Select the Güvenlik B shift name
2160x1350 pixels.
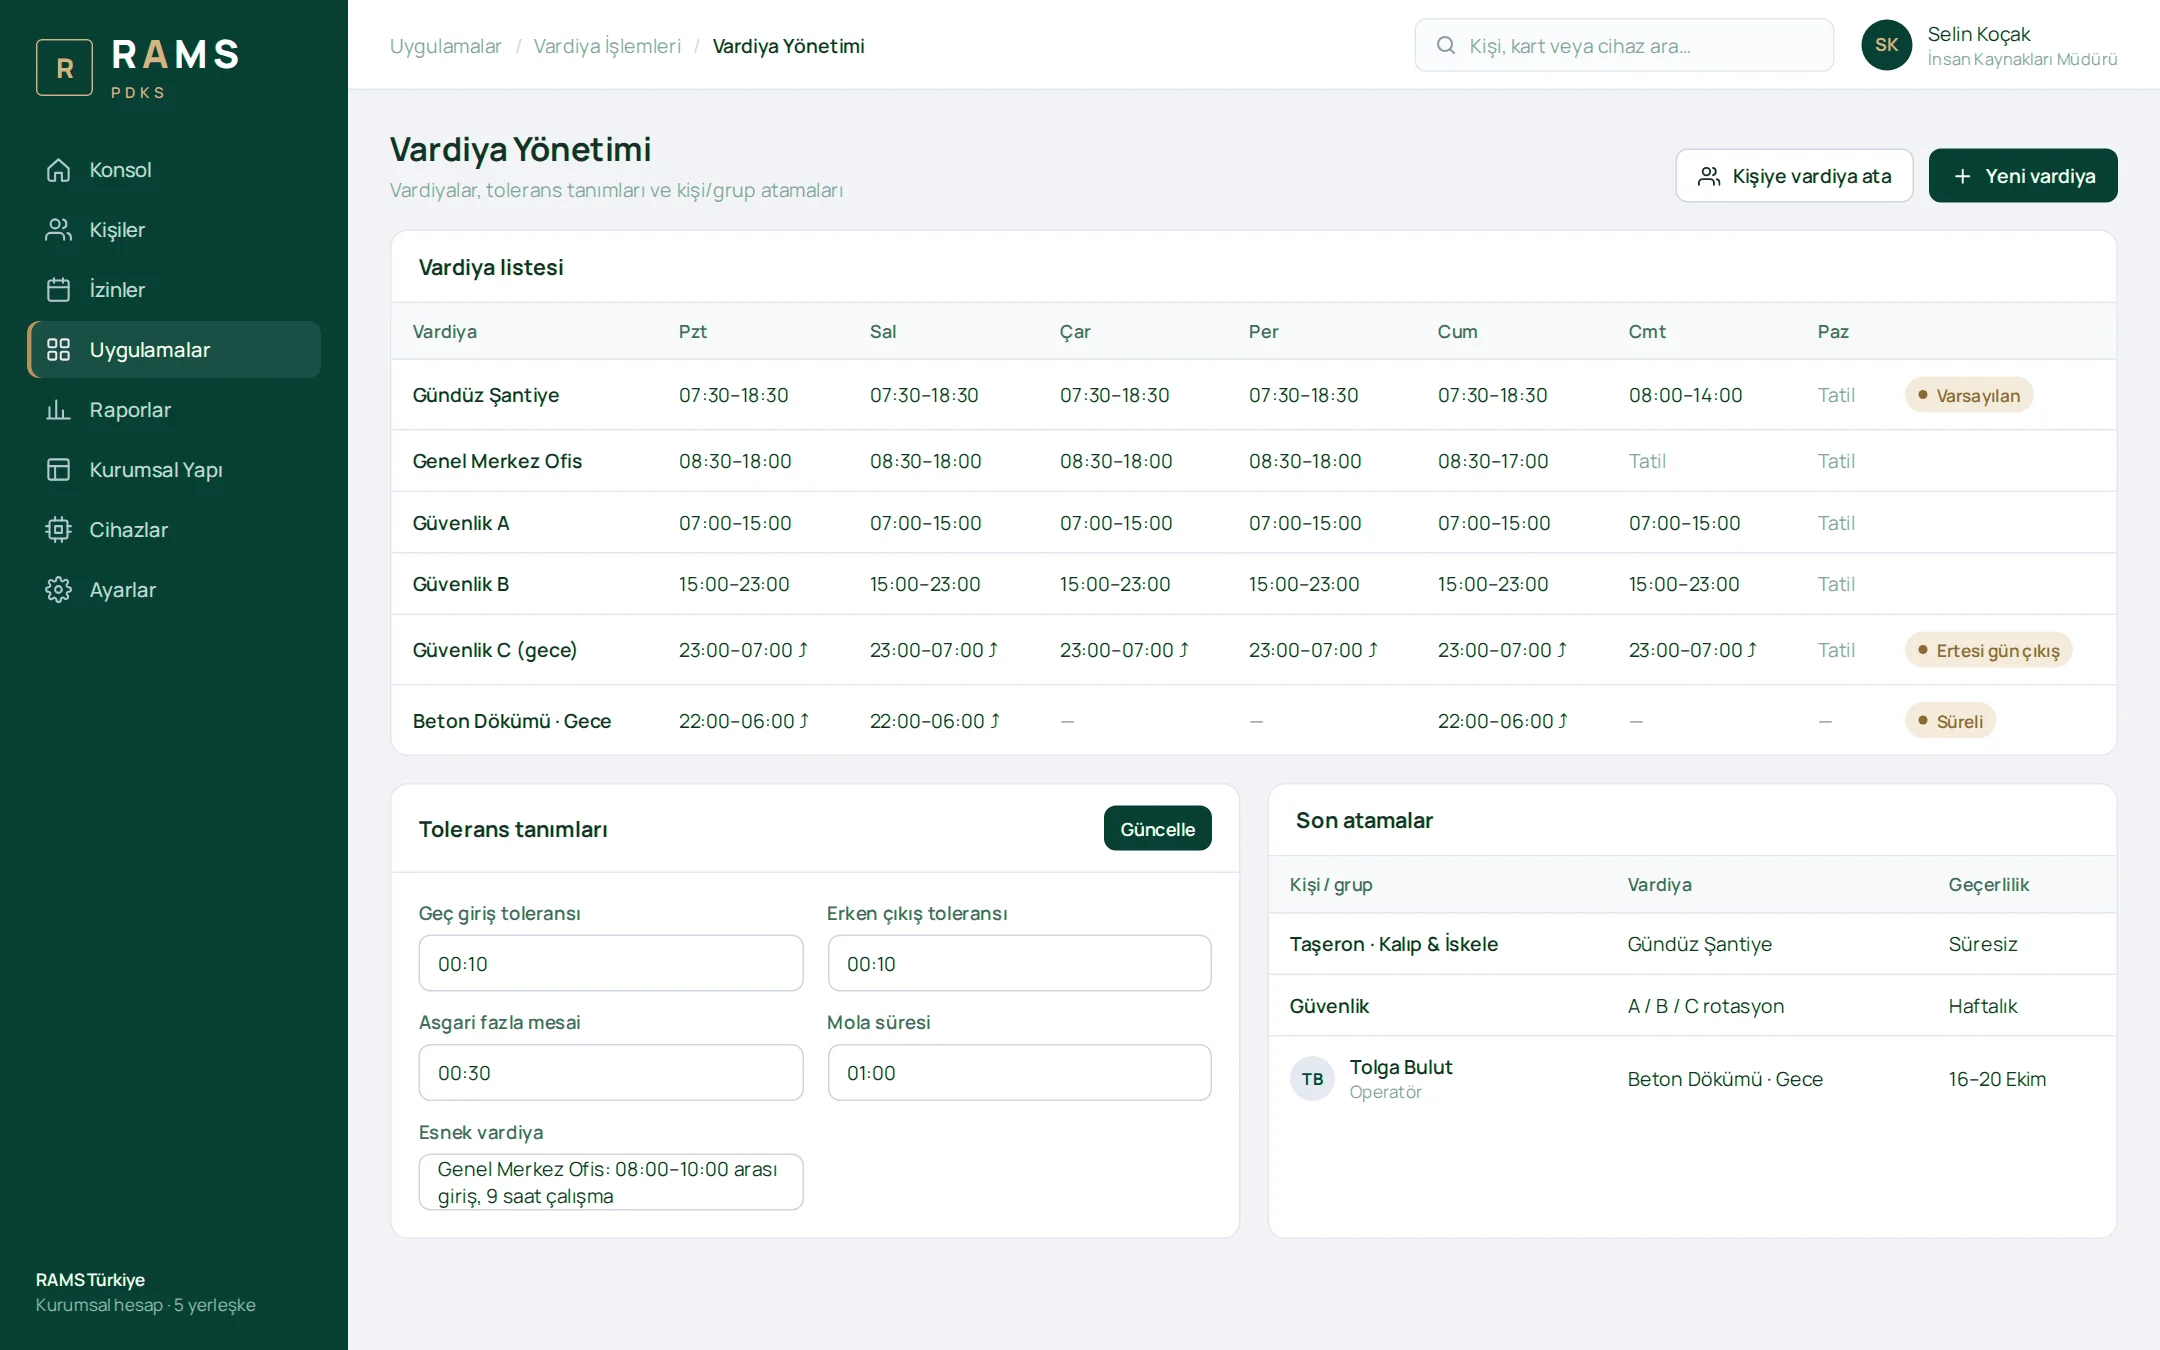coord(461,584)
